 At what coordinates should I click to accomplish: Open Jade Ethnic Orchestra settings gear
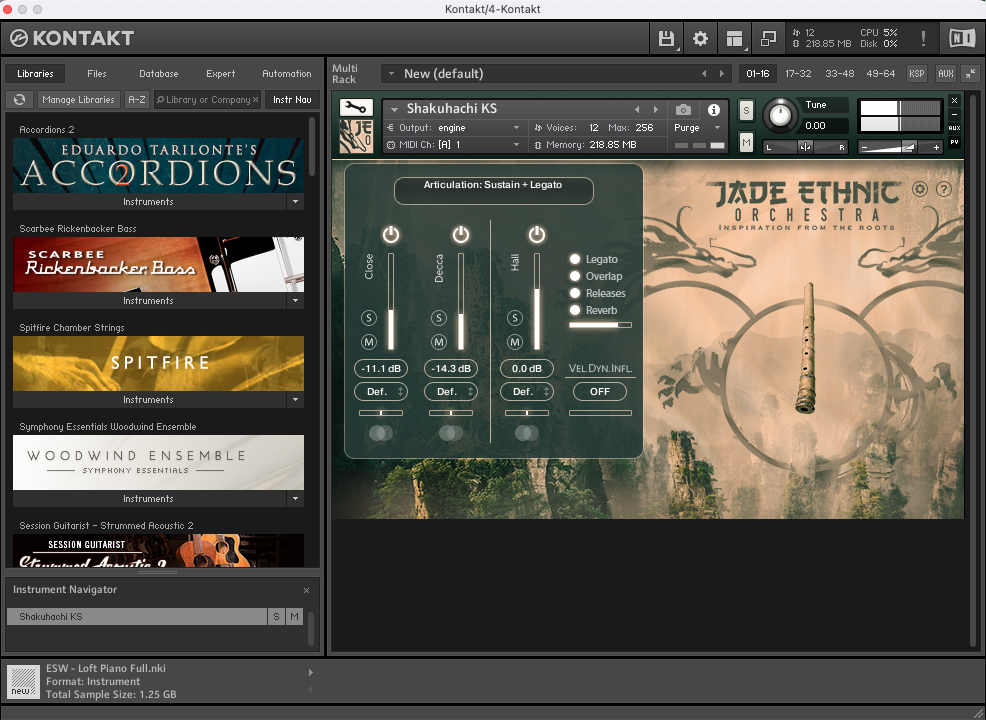920,189
